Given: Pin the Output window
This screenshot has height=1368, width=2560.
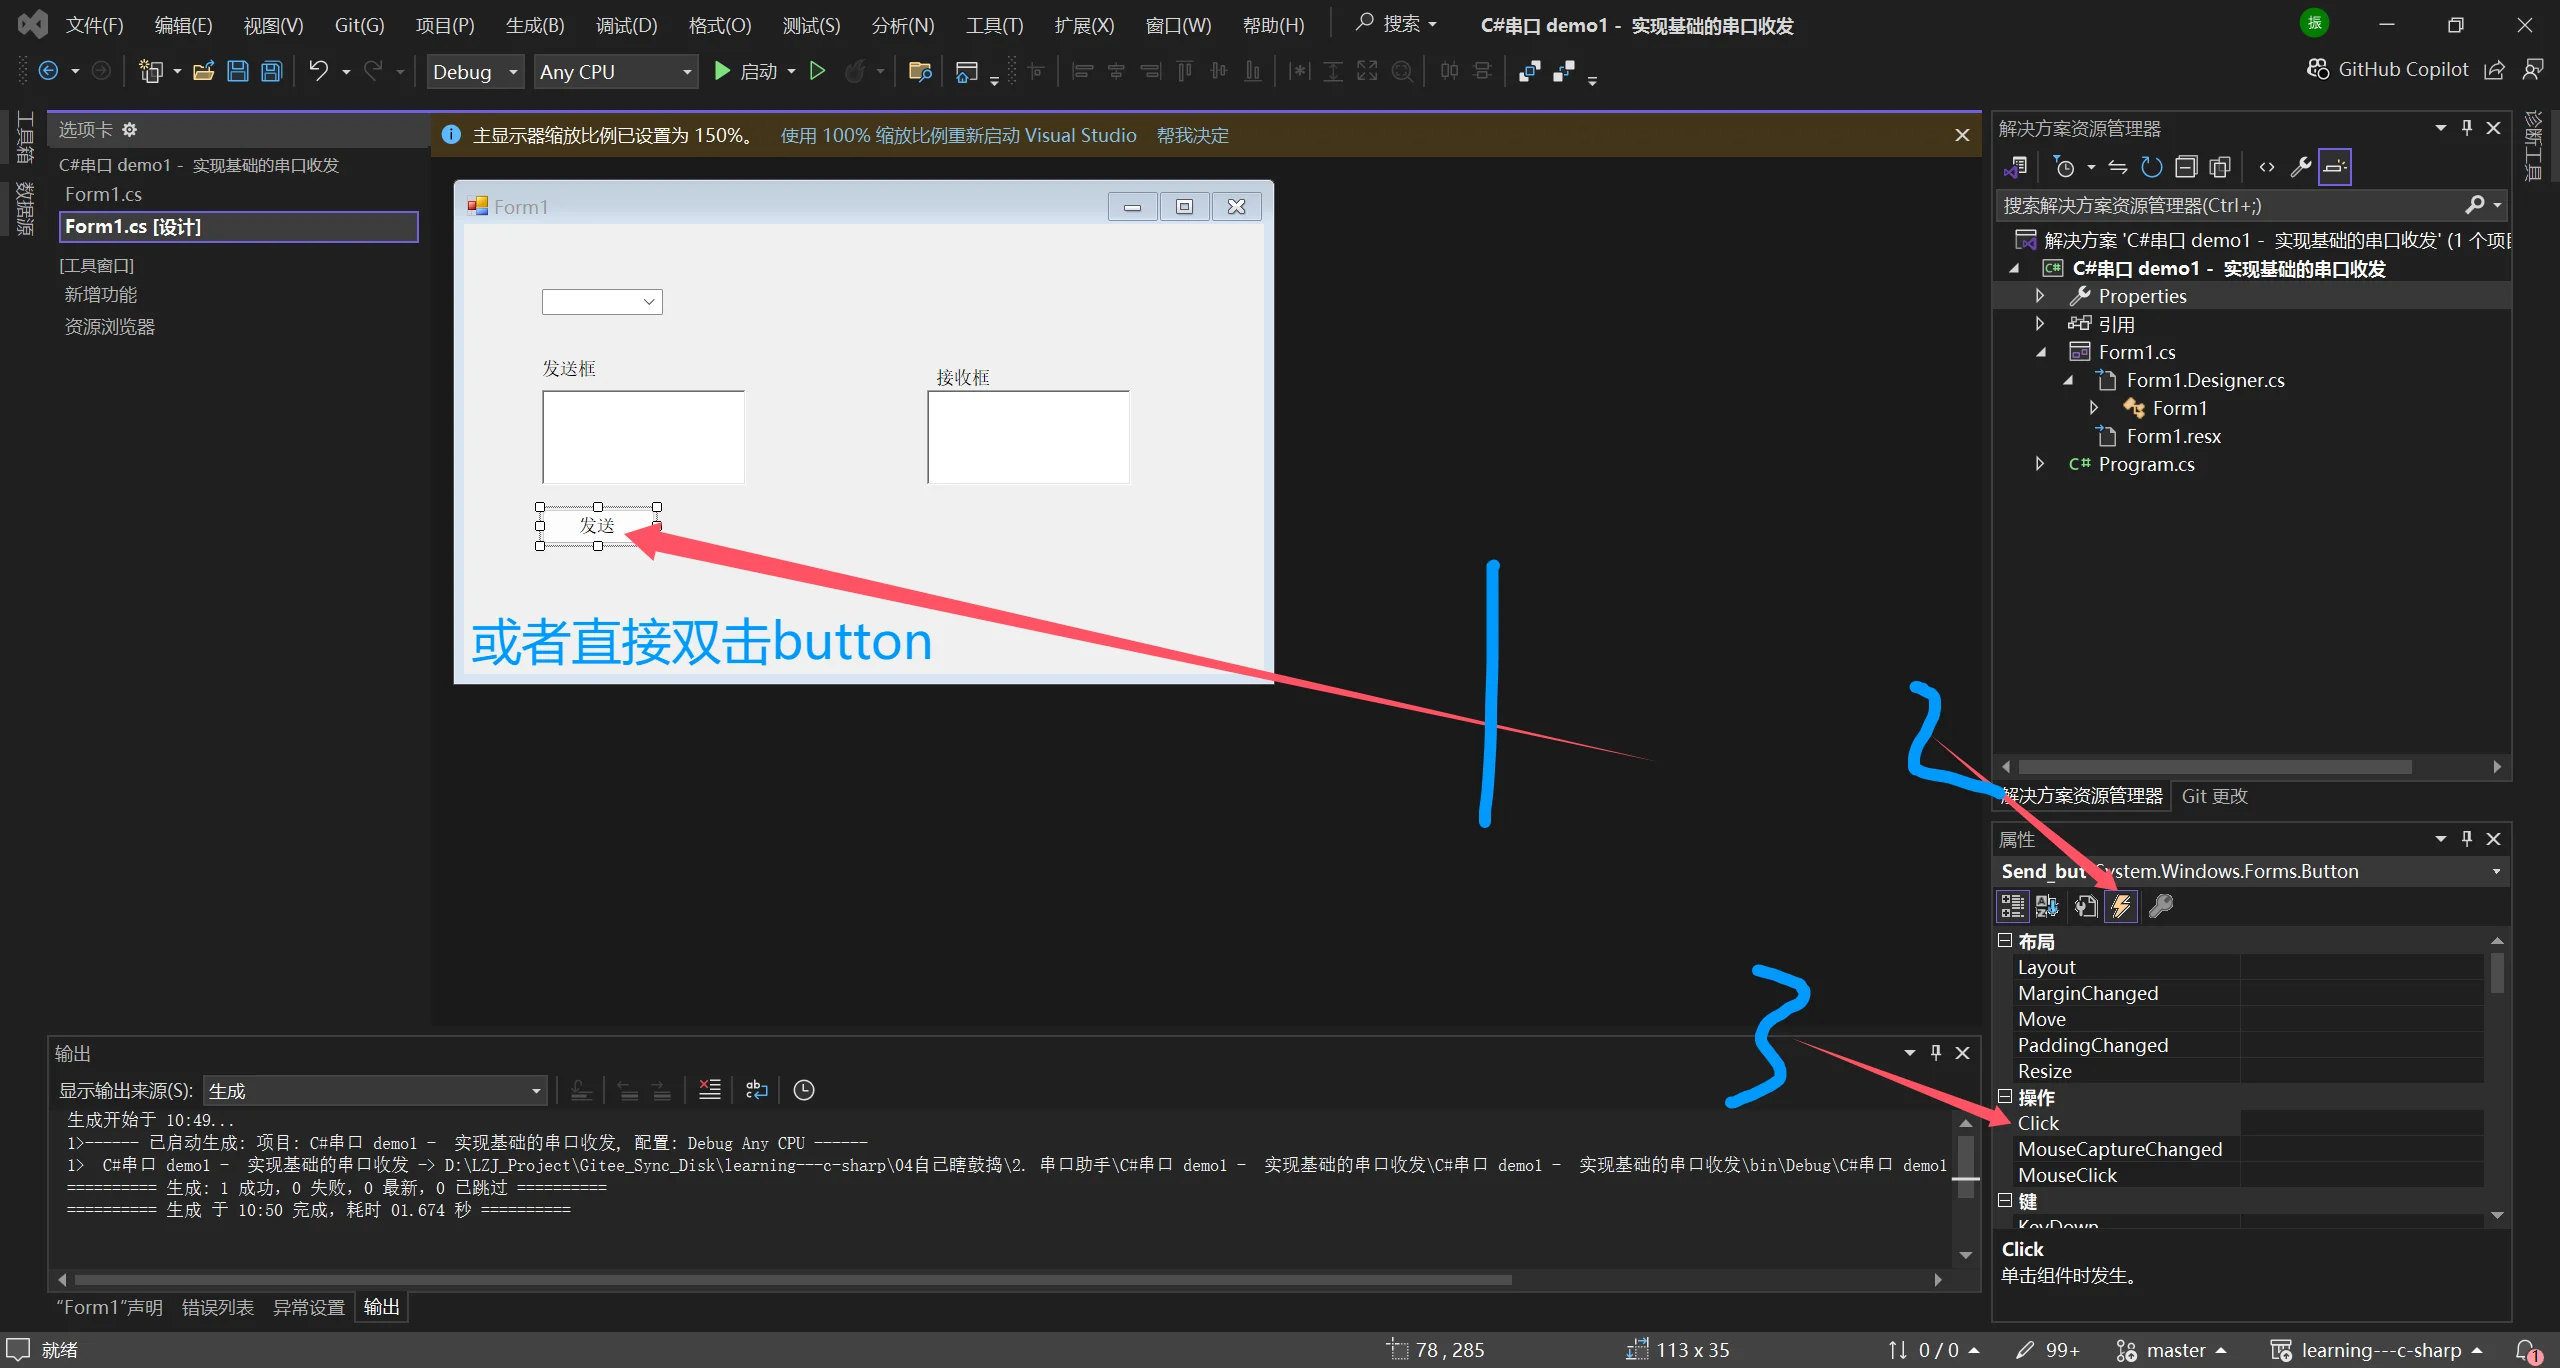Looking at the screenshot, I should point(1936,1053).
